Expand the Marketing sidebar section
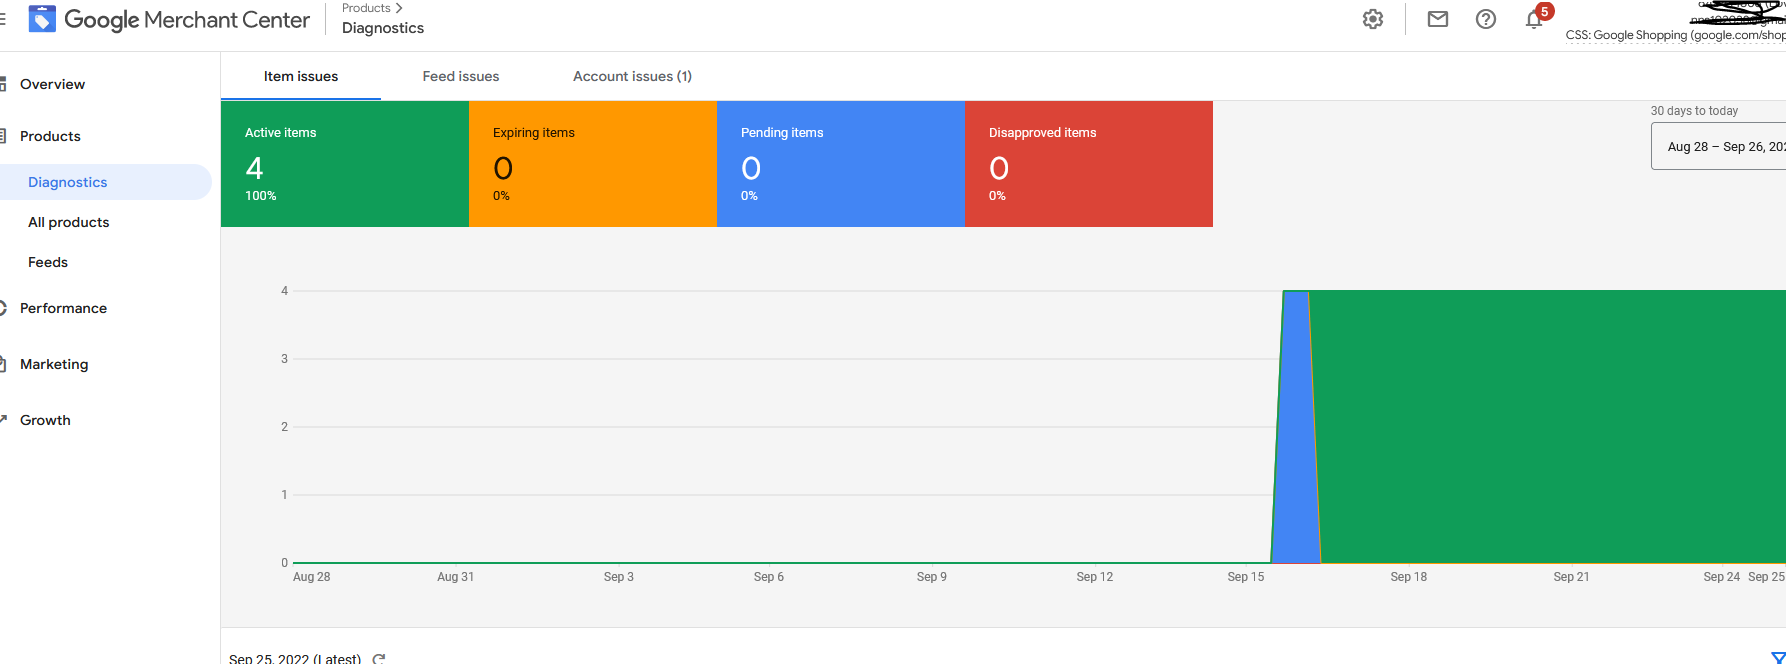 (54, 364)
